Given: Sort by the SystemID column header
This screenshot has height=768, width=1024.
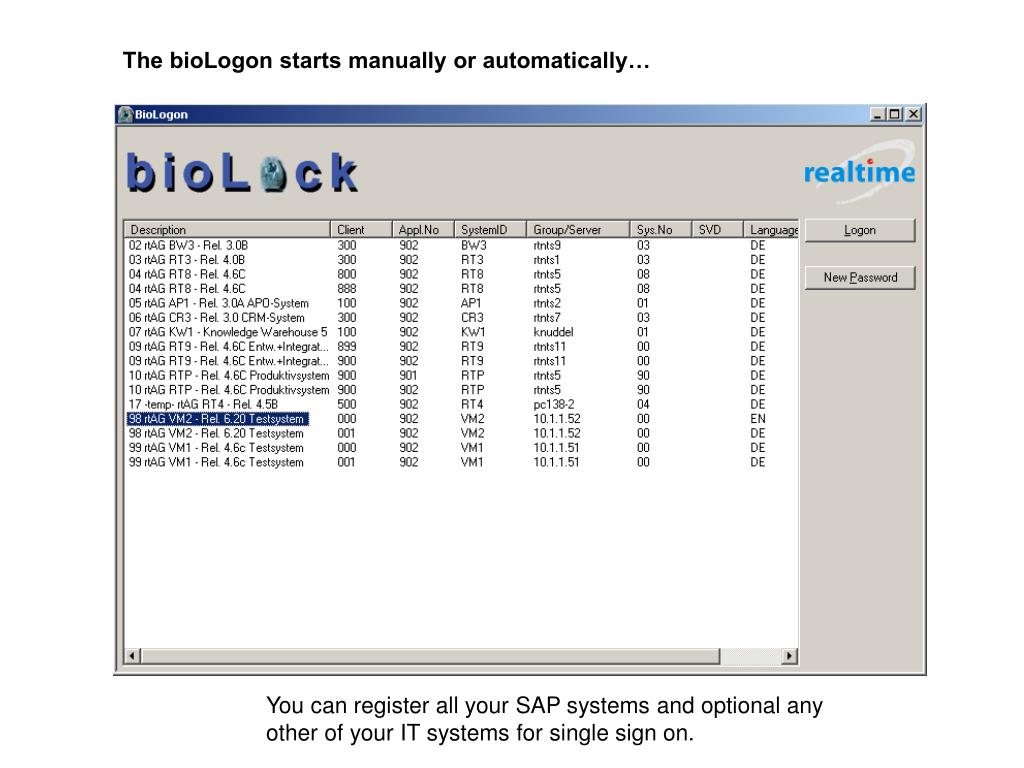Looking at the screenshot, I should point(490,230).
